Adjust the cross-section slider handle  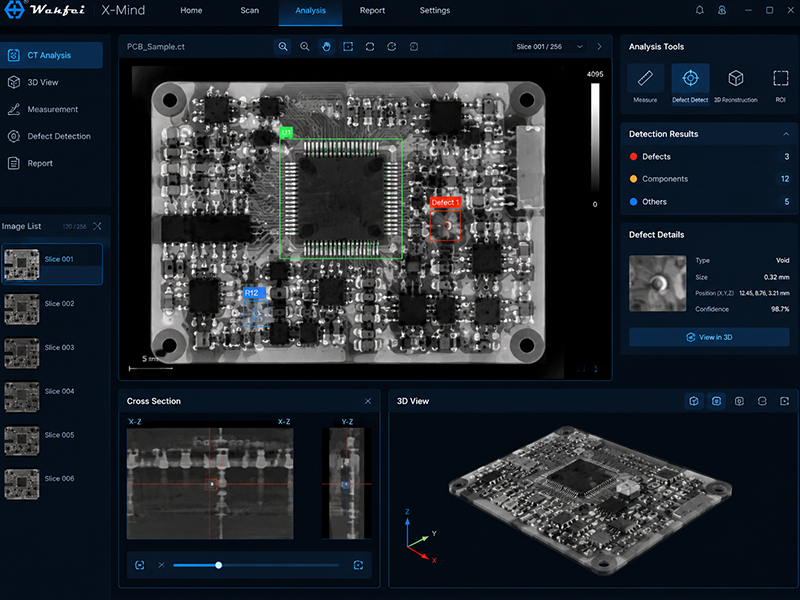(x=218, y=565)
